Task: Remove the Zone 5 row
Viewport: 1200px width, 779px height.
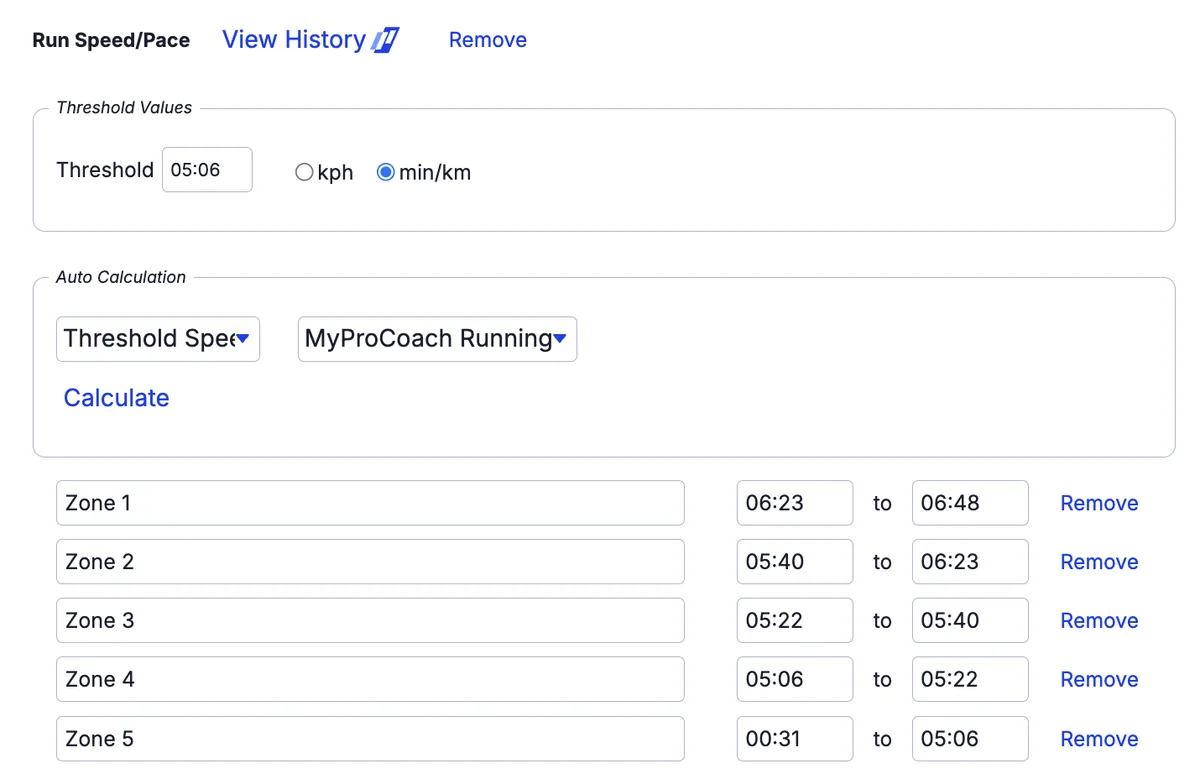Action: (1099, 739)
